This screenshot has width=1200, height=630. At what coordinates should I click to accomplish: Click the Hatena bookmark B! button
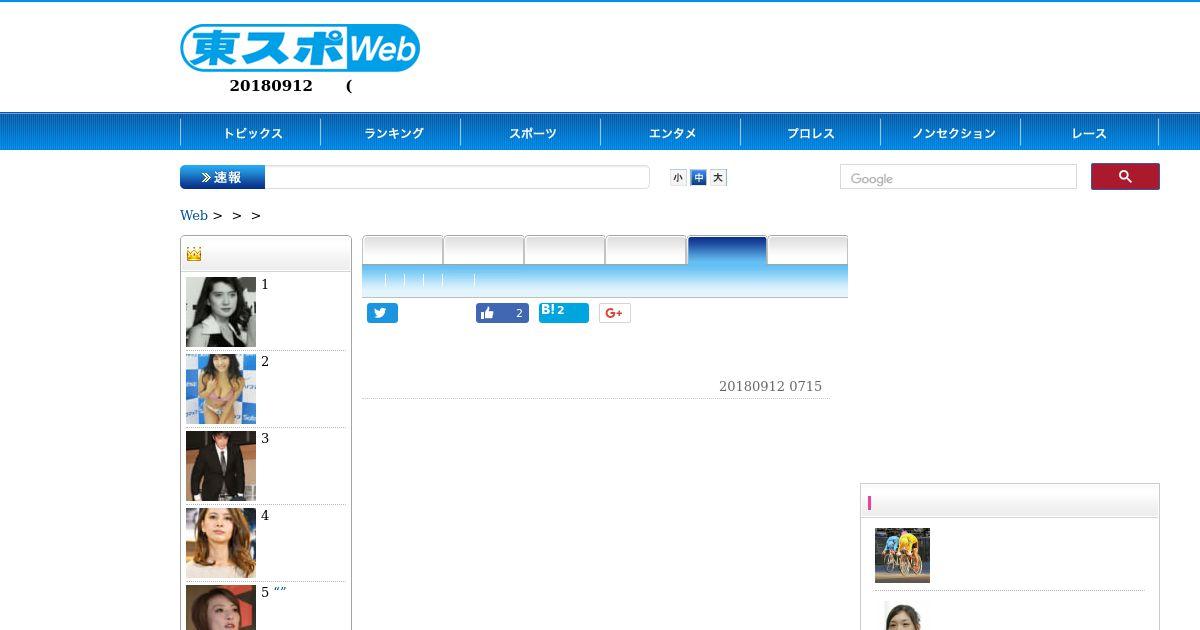tap(564, 313)
